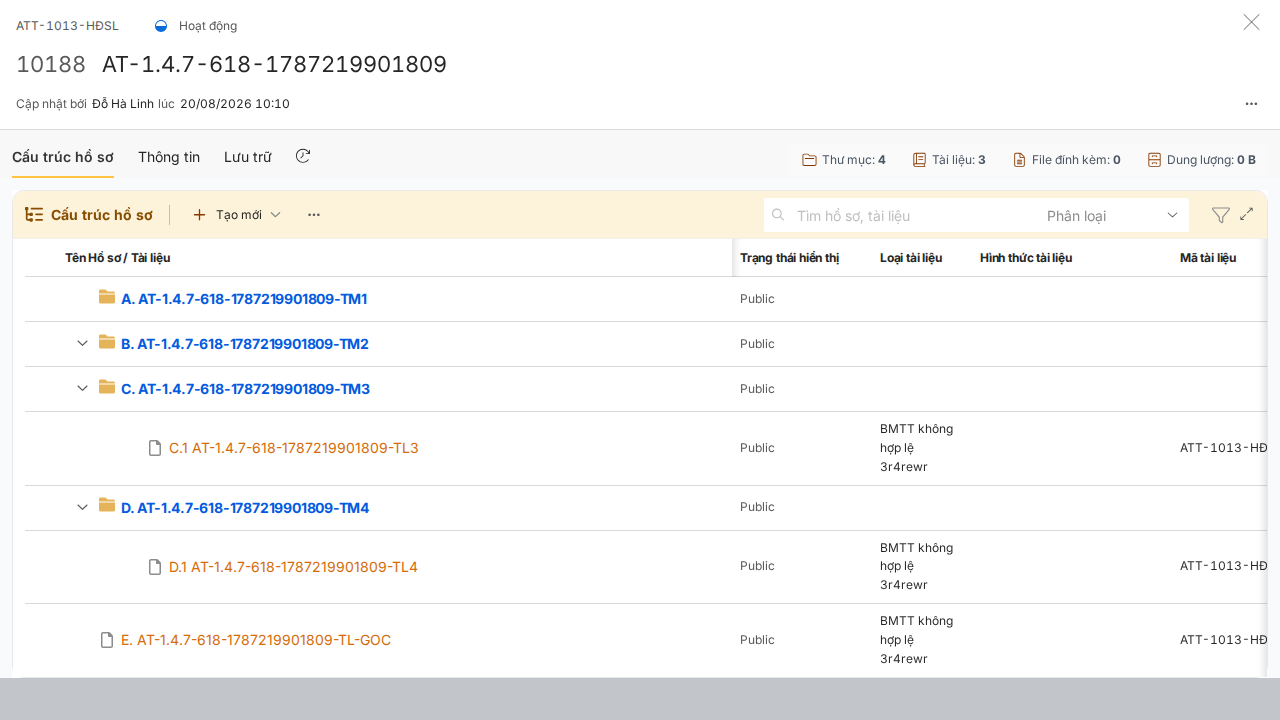Open document E. AT-1.4.7-618-1787219901809-TL-GOC
The width and height of the screenshot is (1280, 720).
tap(256, 640)
